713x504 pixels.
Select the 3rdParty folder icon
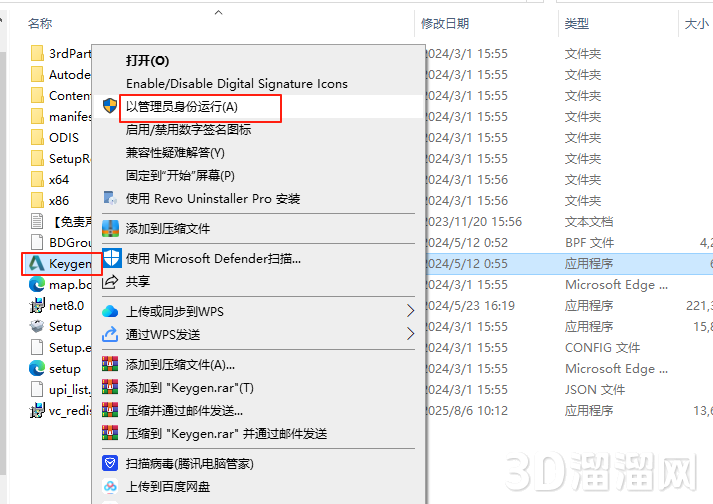click(37, 53)
